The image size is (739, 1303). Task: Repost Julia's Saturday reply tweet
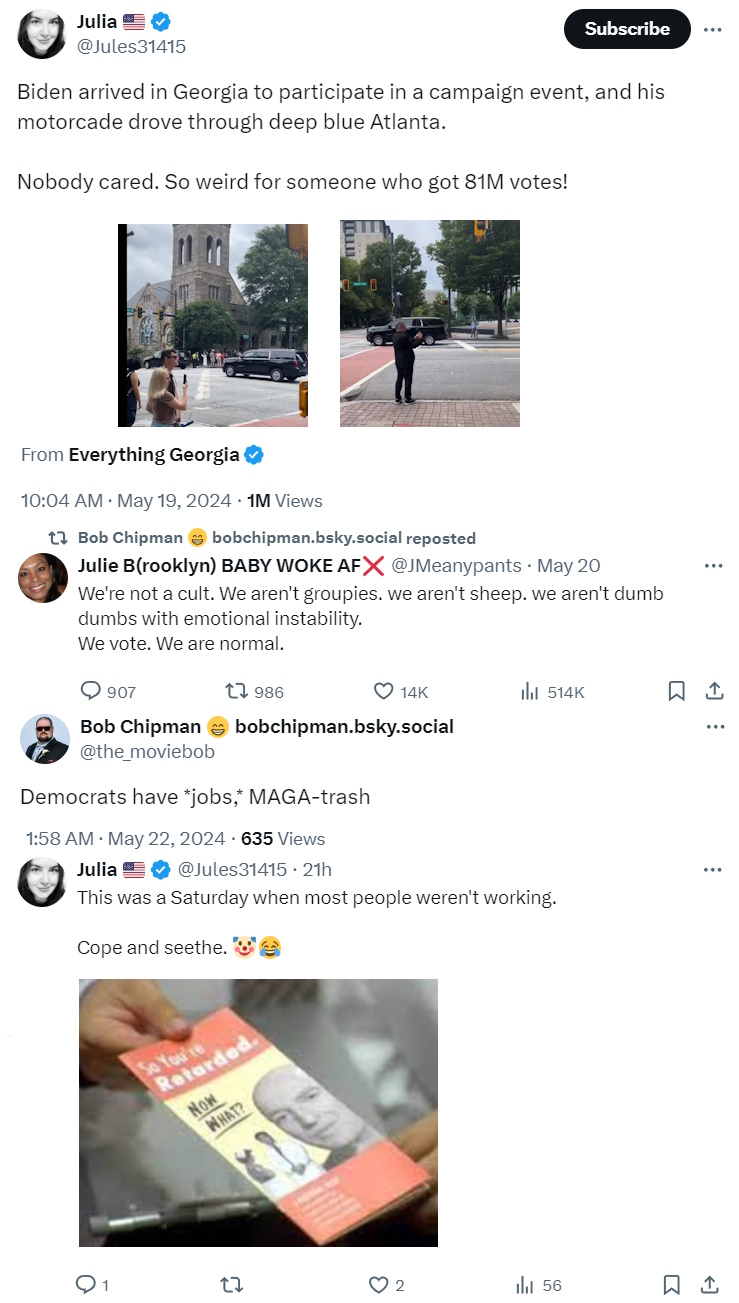232,1285
